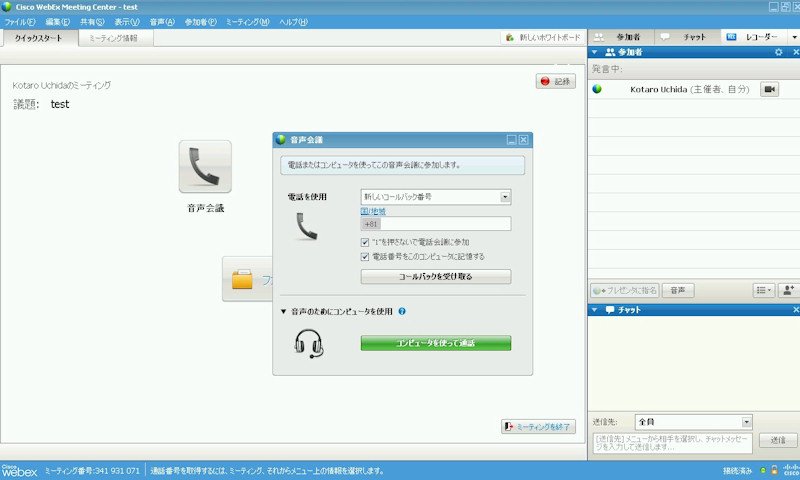
Task: Click the phone handset icon in dialog
Action: 307,226
